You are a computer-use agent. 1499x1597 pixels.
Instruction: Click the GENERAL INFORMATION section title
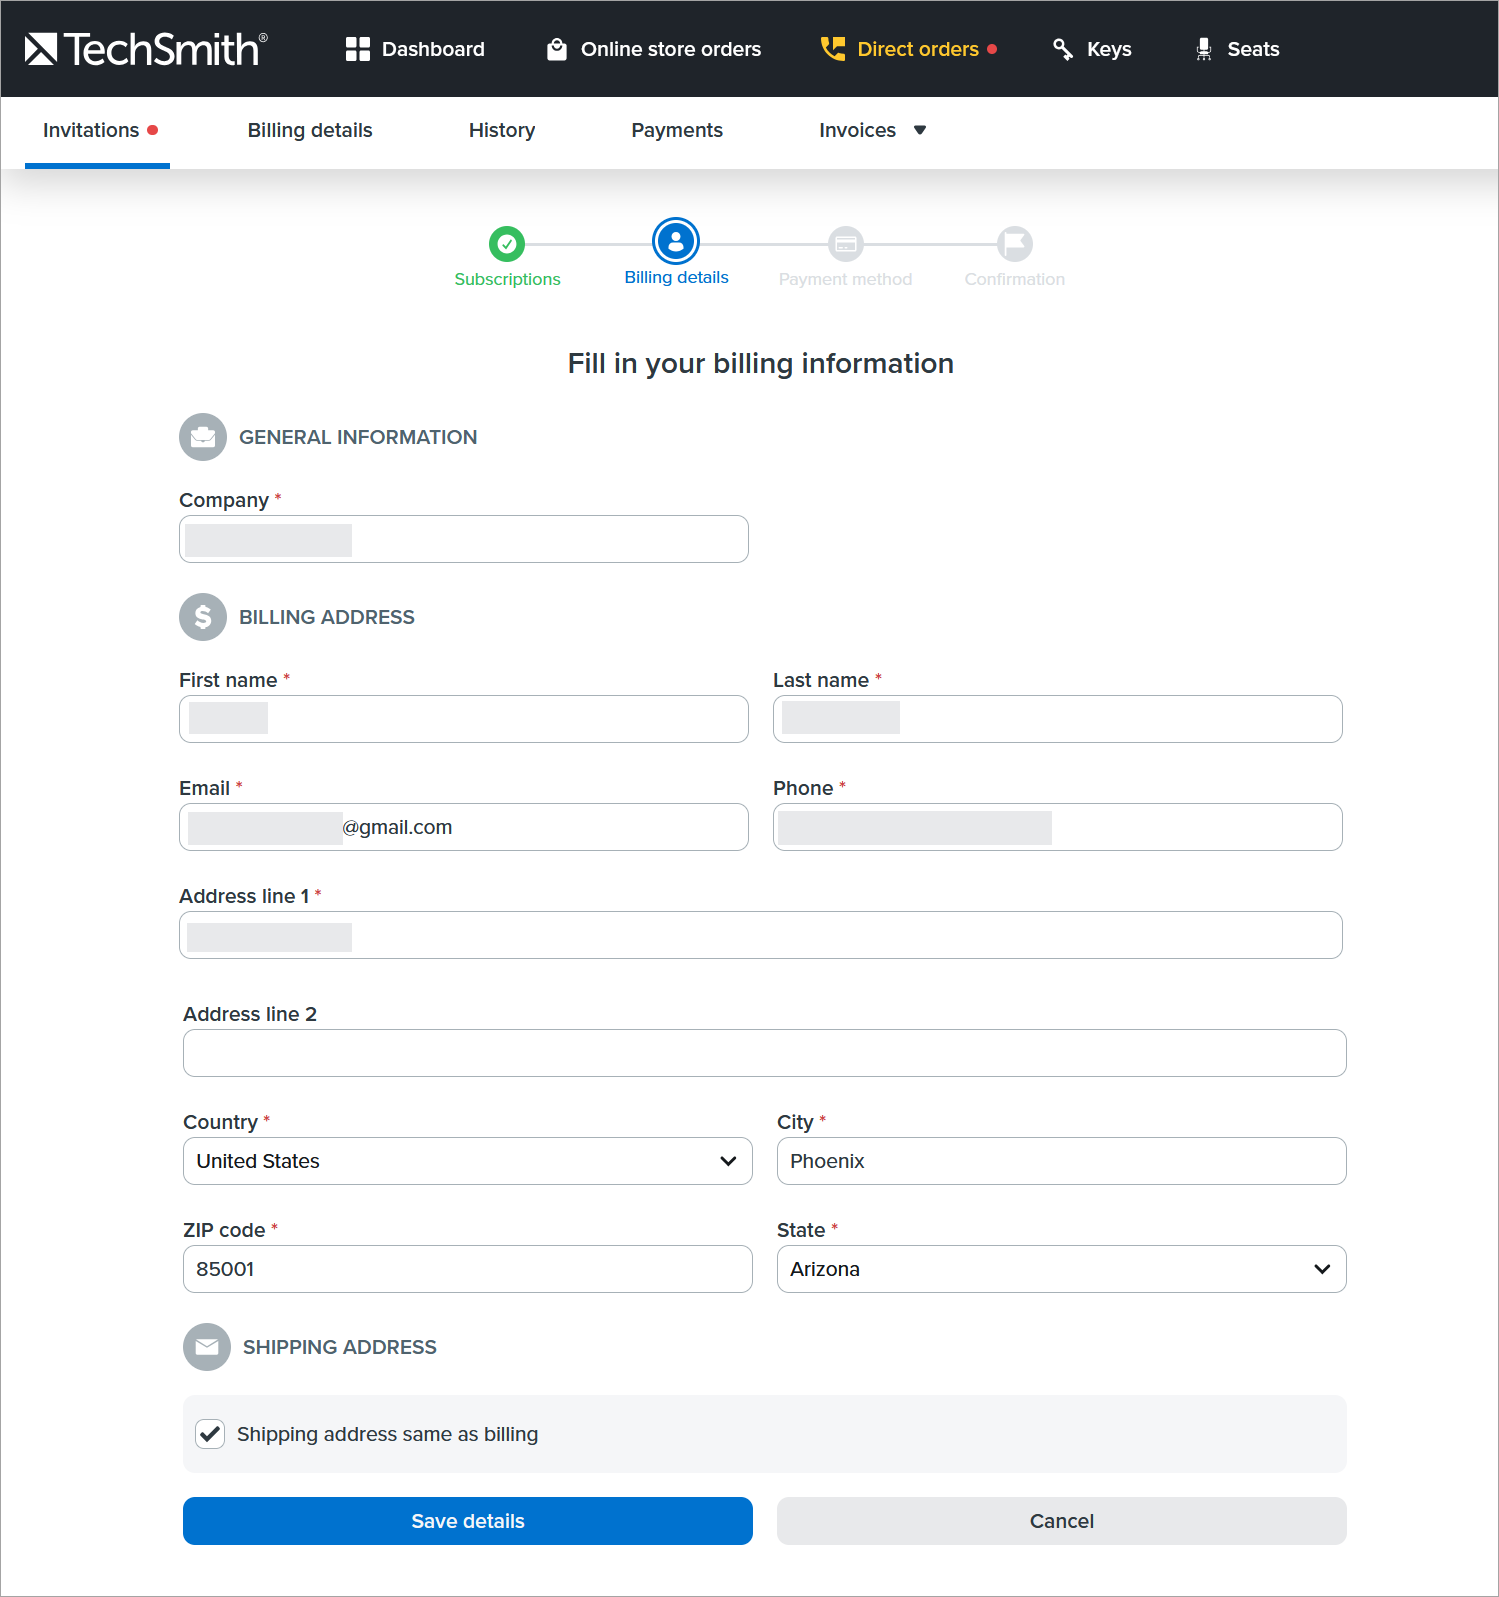[x=358, y=437]
